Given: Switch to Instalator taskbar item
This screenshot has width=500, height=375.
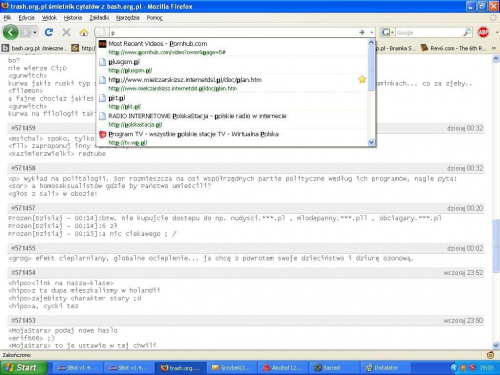Looking at the screenshot, I should (387, 368).
